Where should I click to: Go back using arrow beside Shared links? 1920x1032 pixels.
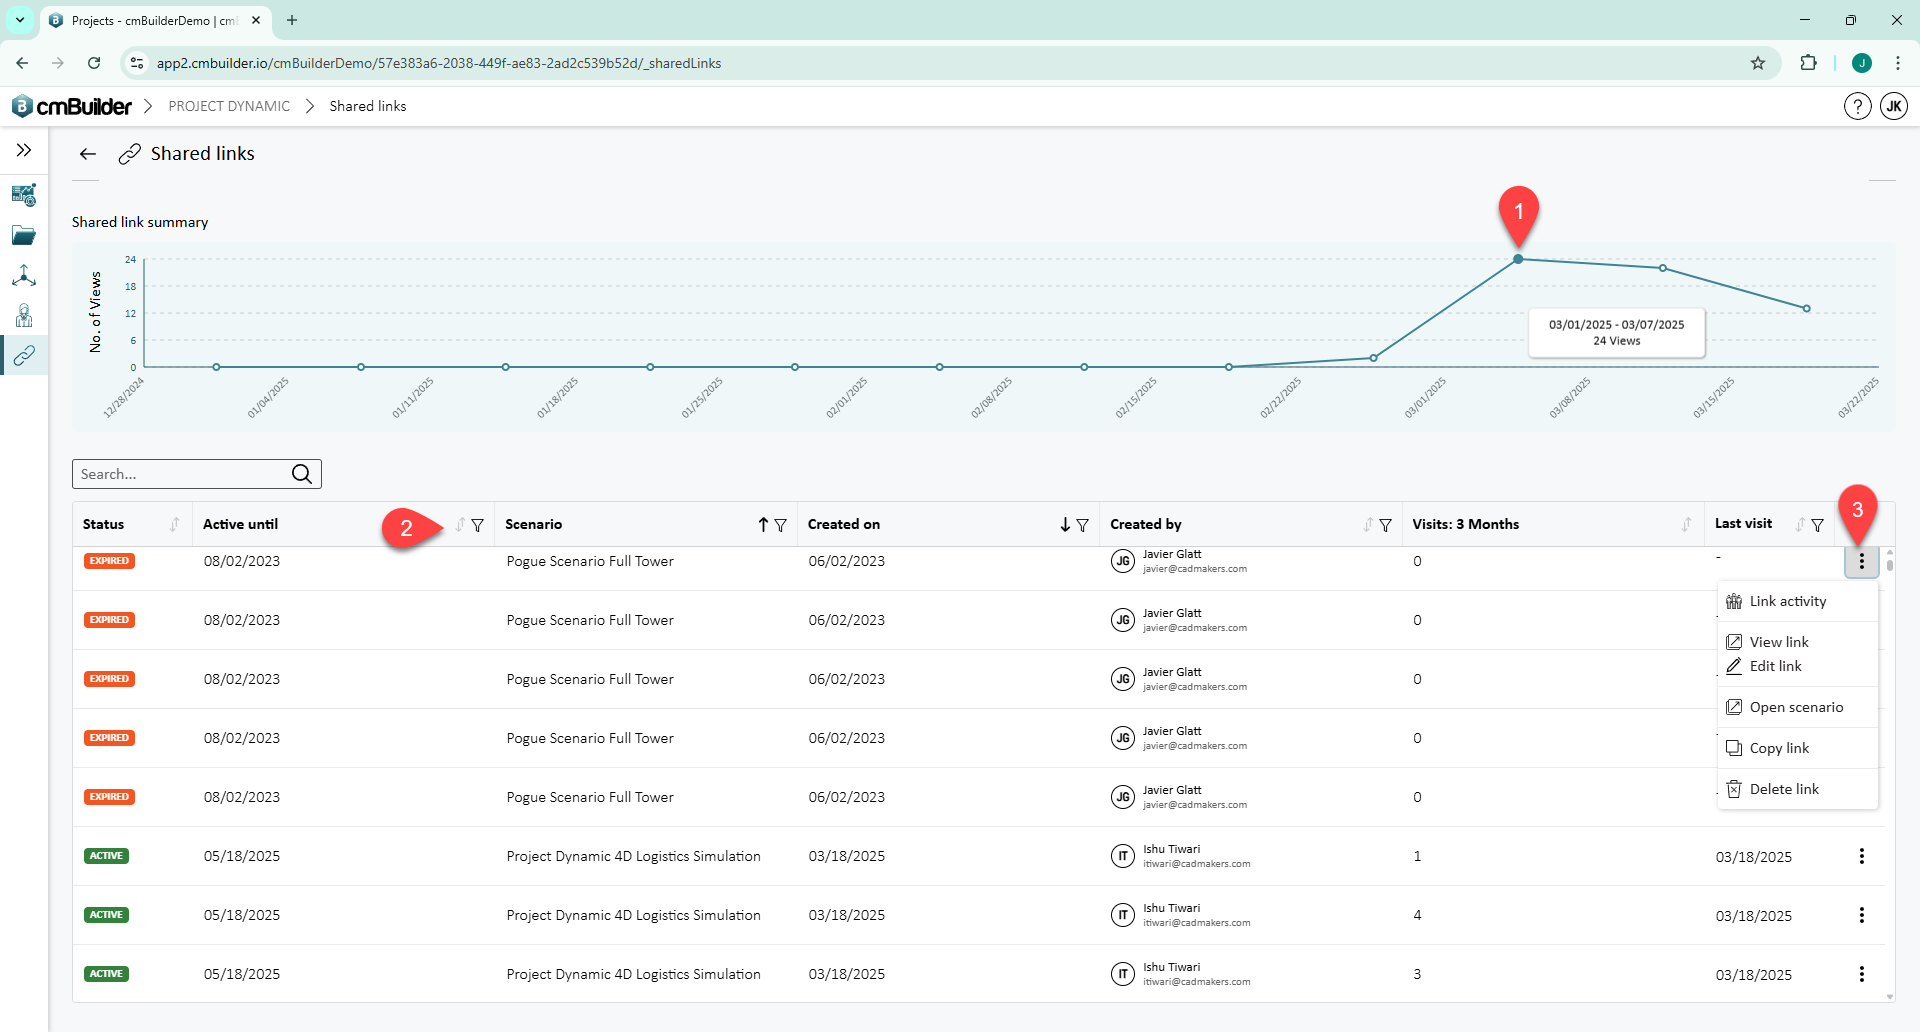88,154
